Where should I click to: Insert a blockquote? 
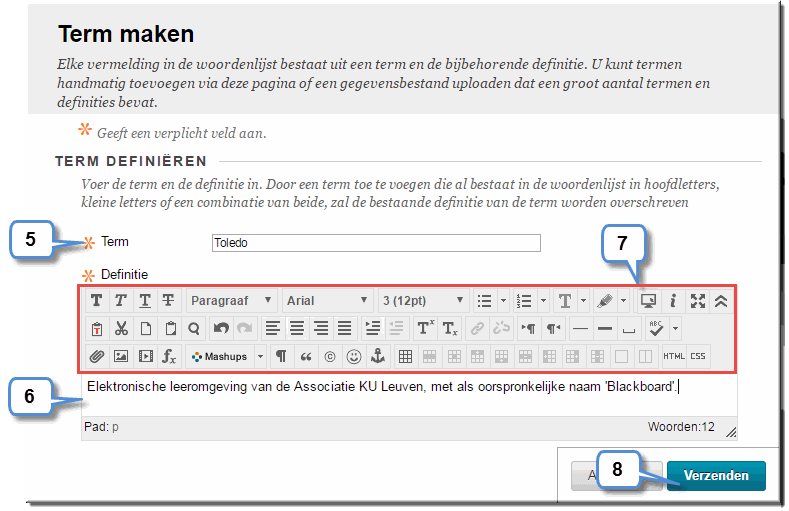[x=305, y=357]
